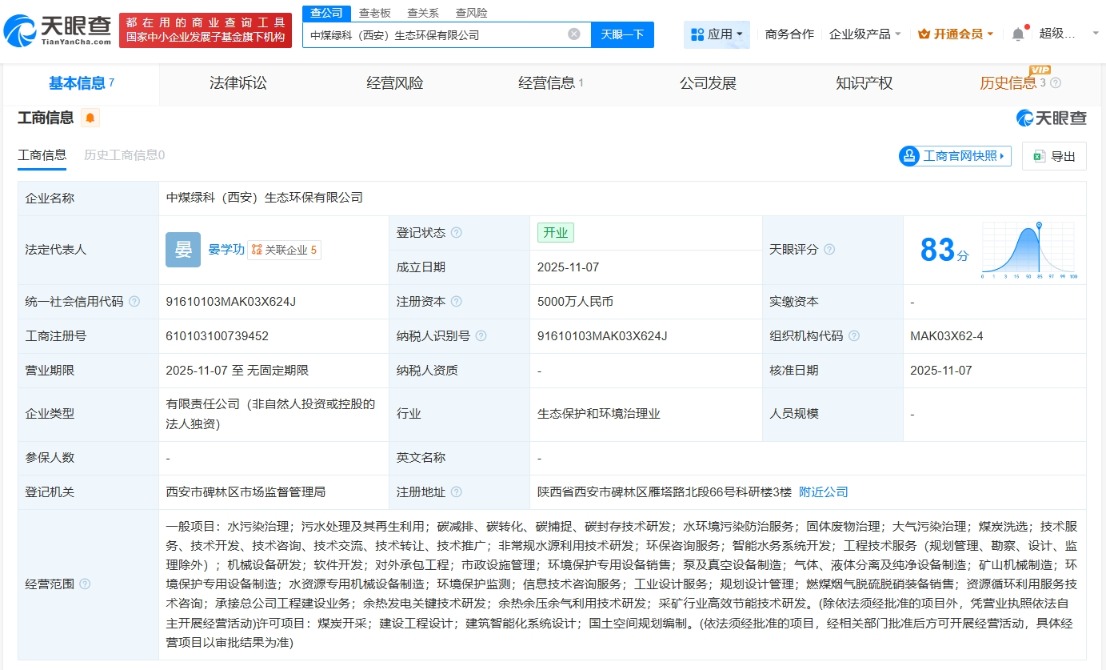Viewport: 1106px width, 670px height.
Task: Expand the 开通会员 dropdown
Action: tap(956, 34)
